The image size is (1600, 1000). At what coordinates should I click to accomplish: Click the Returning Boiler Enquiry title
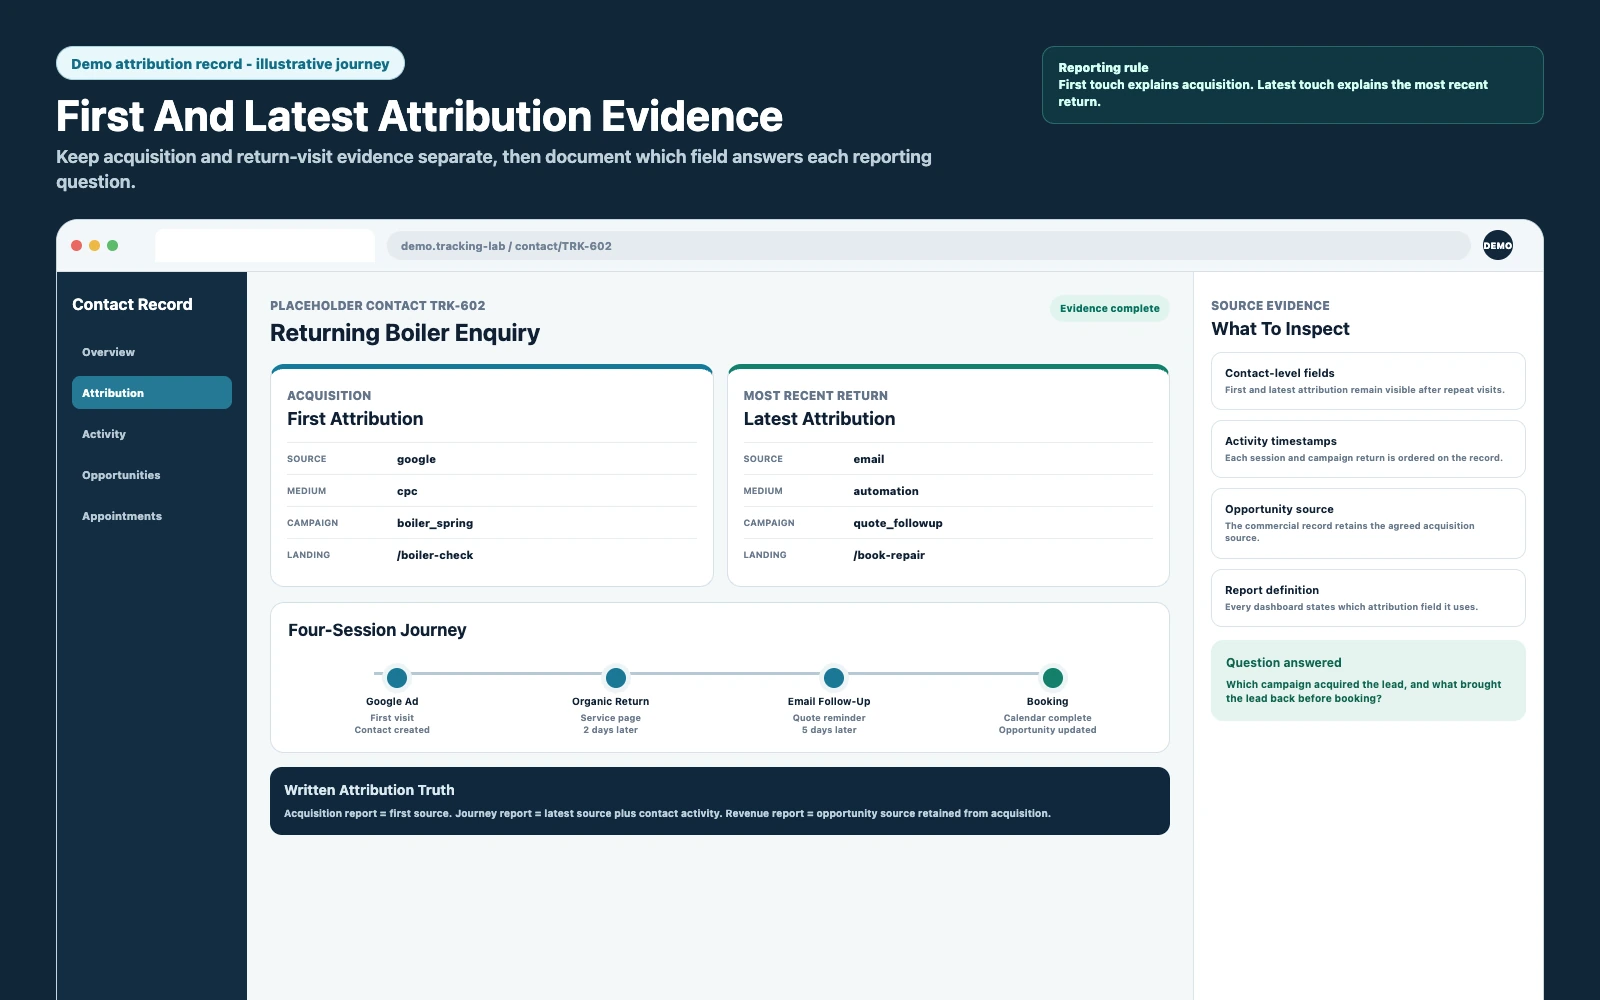click(x=405, y=333)
